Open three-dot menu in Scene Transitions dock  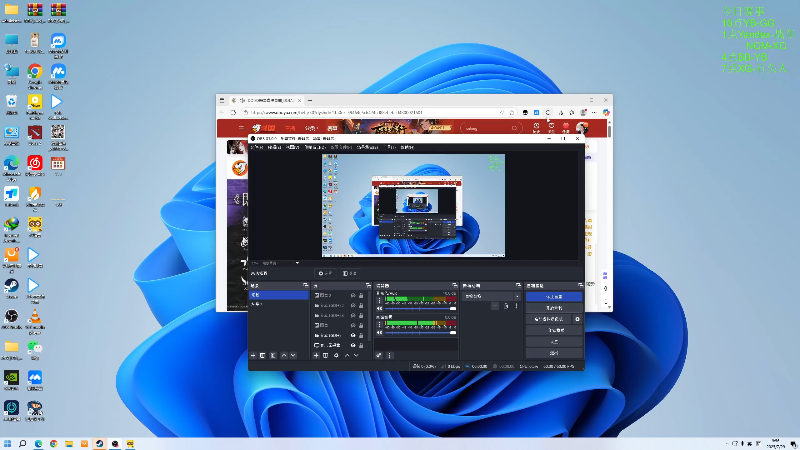tap(516, 306)
